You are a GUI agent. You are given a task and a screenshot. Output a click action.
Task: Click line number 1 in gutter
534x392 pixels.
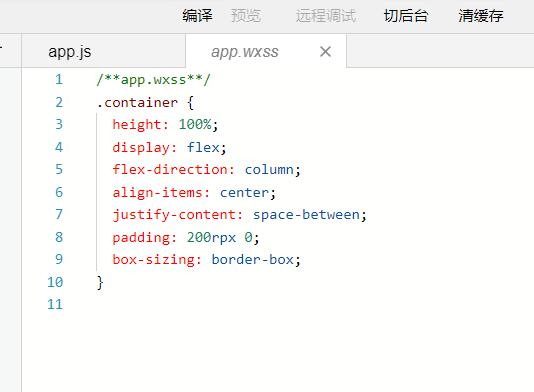point(59,79)
